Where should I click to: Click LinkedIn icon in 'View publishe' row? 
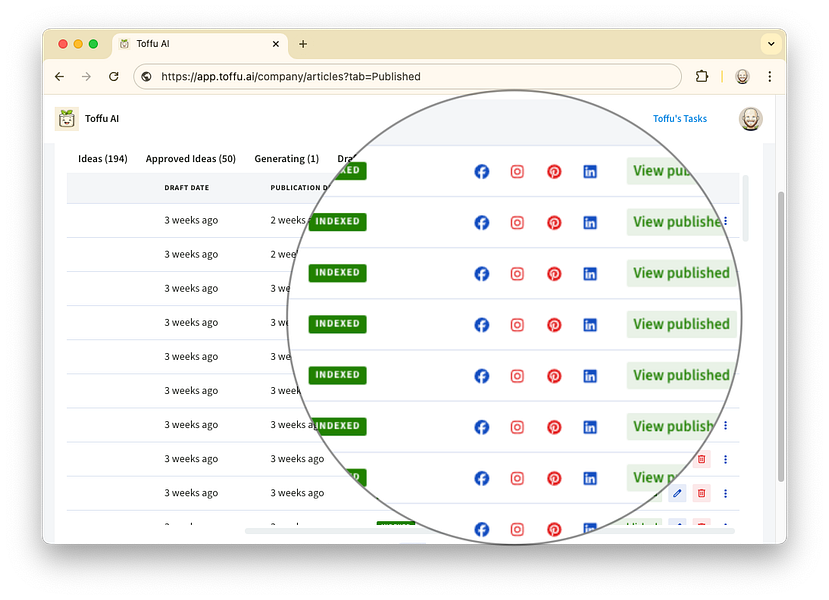pos(590,223)
